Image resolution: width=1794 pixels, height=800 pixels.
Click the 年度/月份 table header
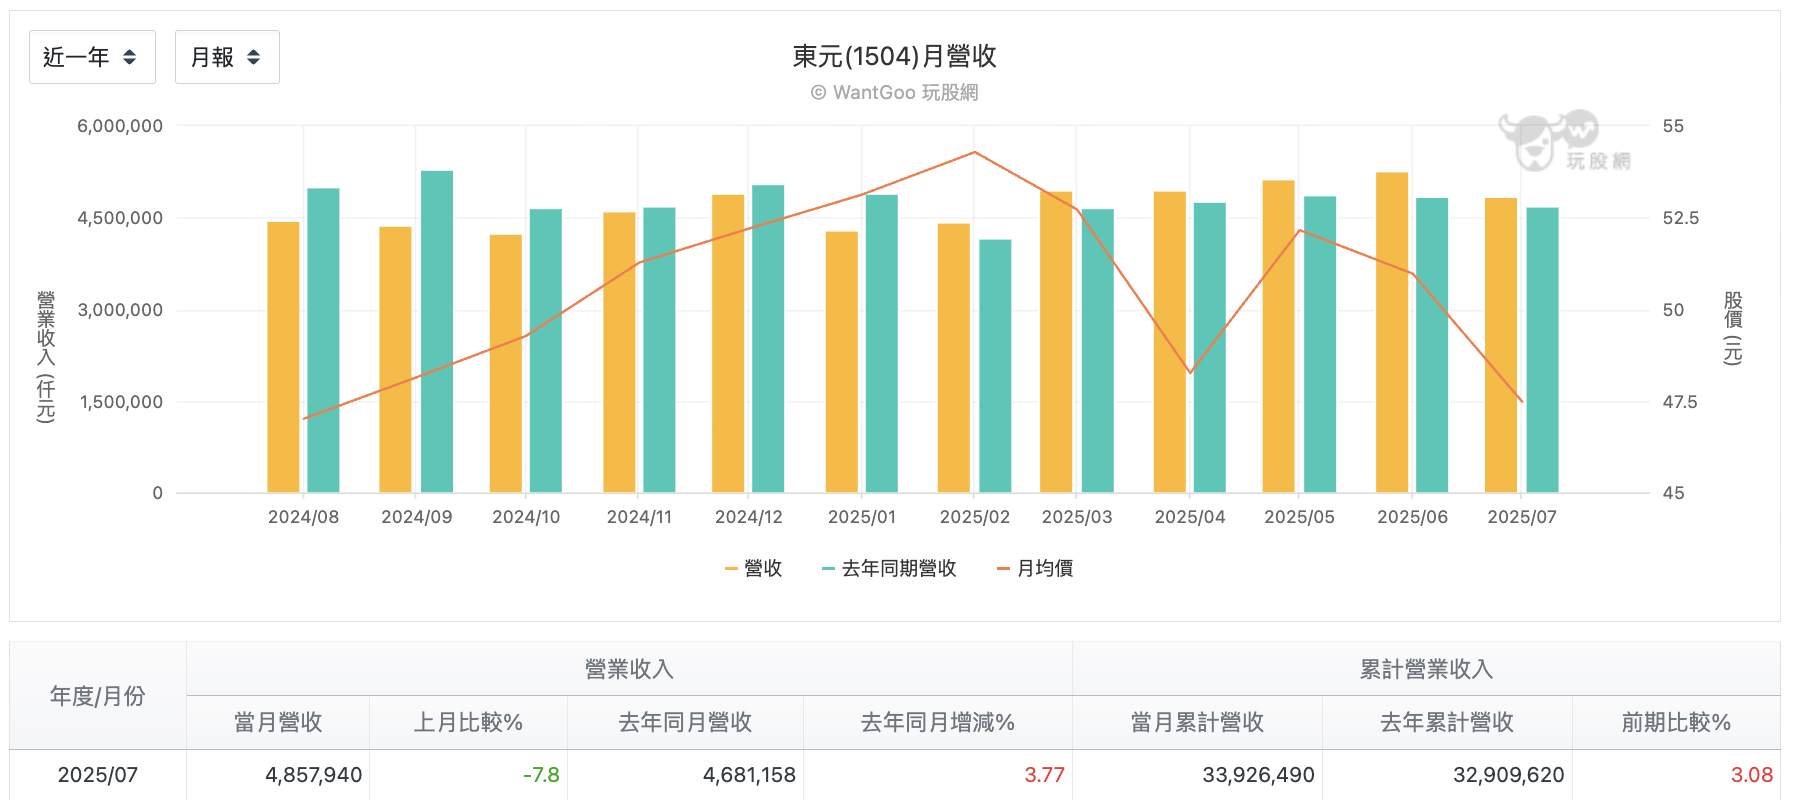(98, 696)
